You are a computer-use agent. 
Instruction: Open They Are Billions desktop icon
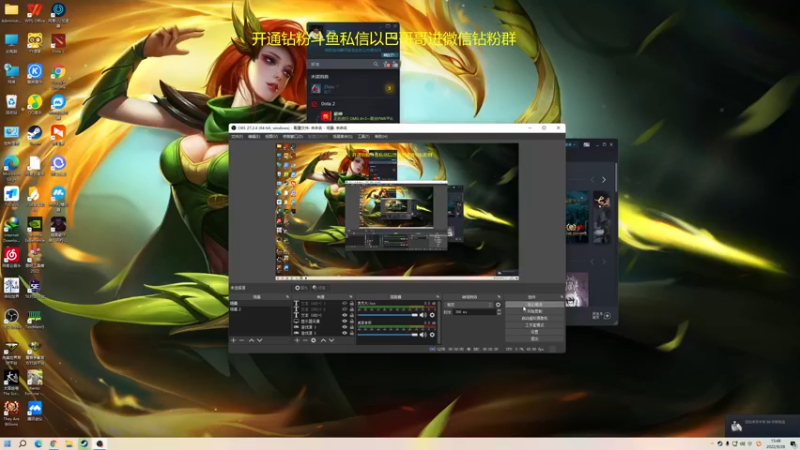[x=11, y=411]
